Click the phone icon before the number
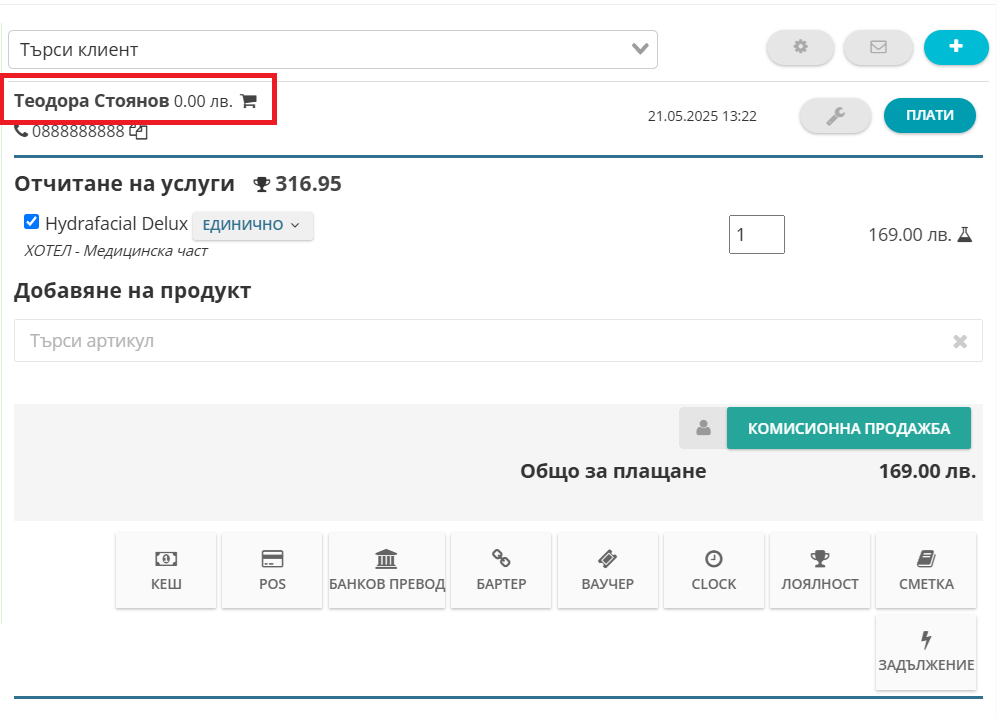Image resolution: width=997 pixels, height=718 pixels. point(21,131)
